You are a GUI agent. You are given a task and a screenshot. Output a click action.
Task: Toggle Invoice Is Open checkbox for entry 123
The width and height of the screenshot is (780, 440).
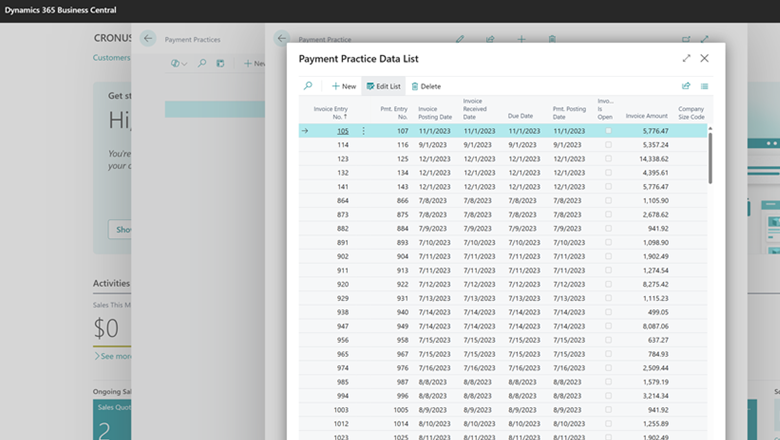click(607, 159)
